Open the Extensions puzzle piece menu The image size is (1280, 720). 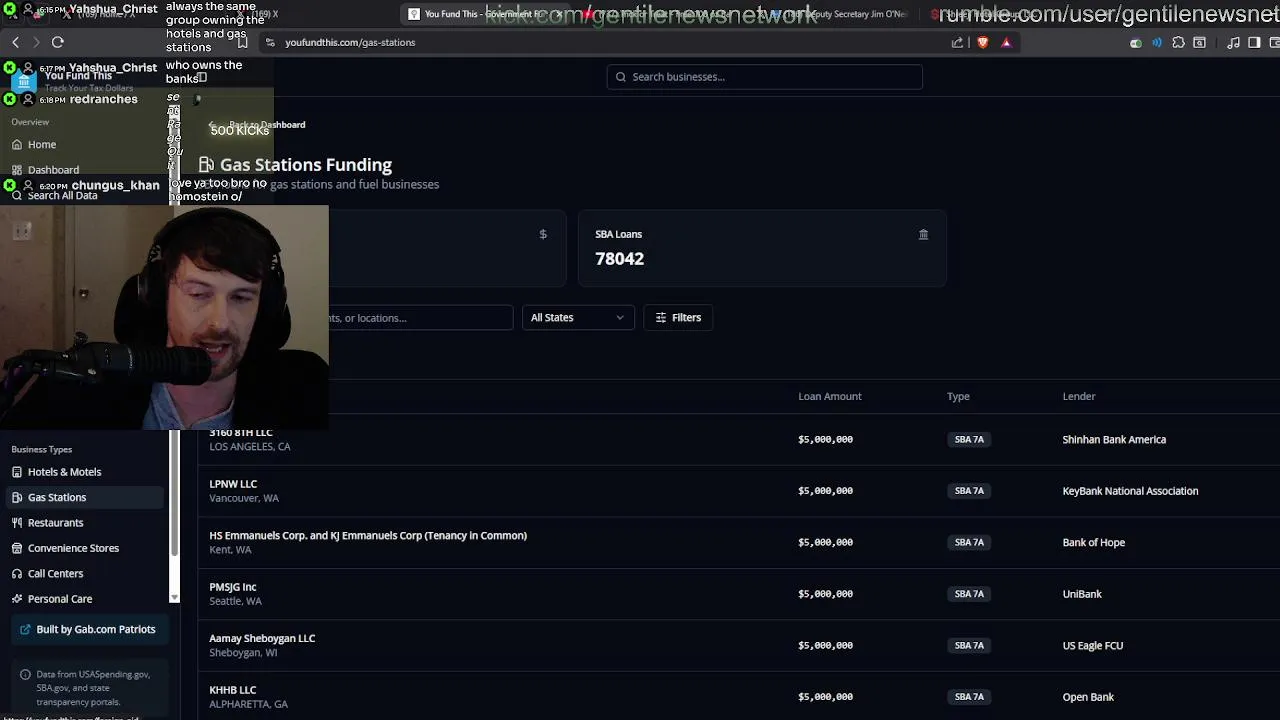click(x=1179, y=42)
